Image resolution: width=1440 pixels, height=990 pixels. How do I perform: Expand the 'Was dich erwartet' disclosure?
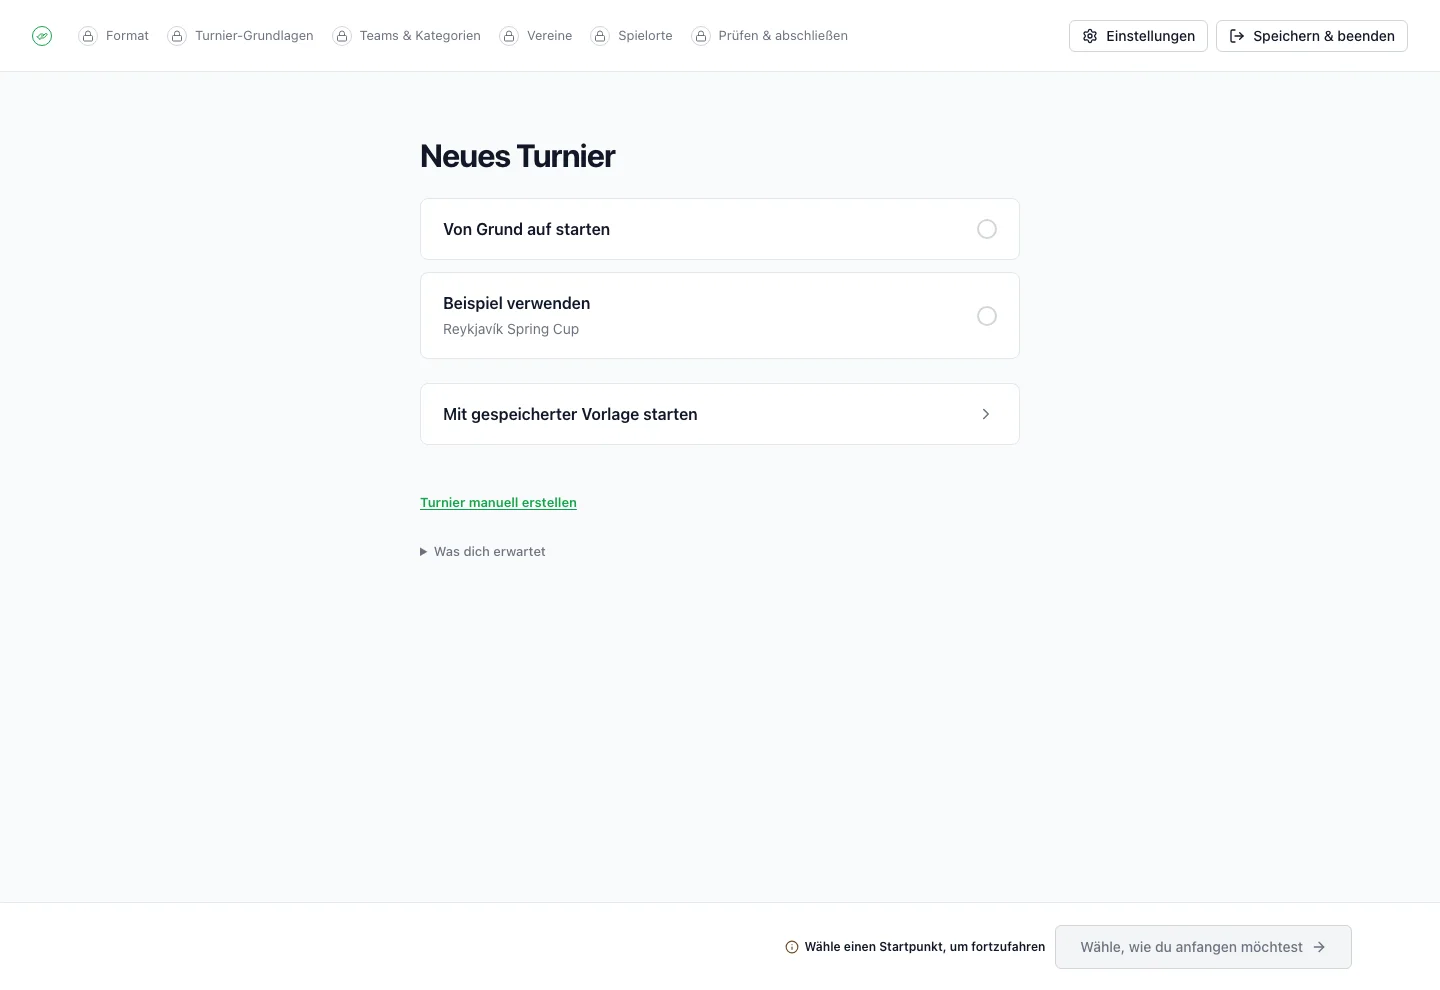pos(483,552)
